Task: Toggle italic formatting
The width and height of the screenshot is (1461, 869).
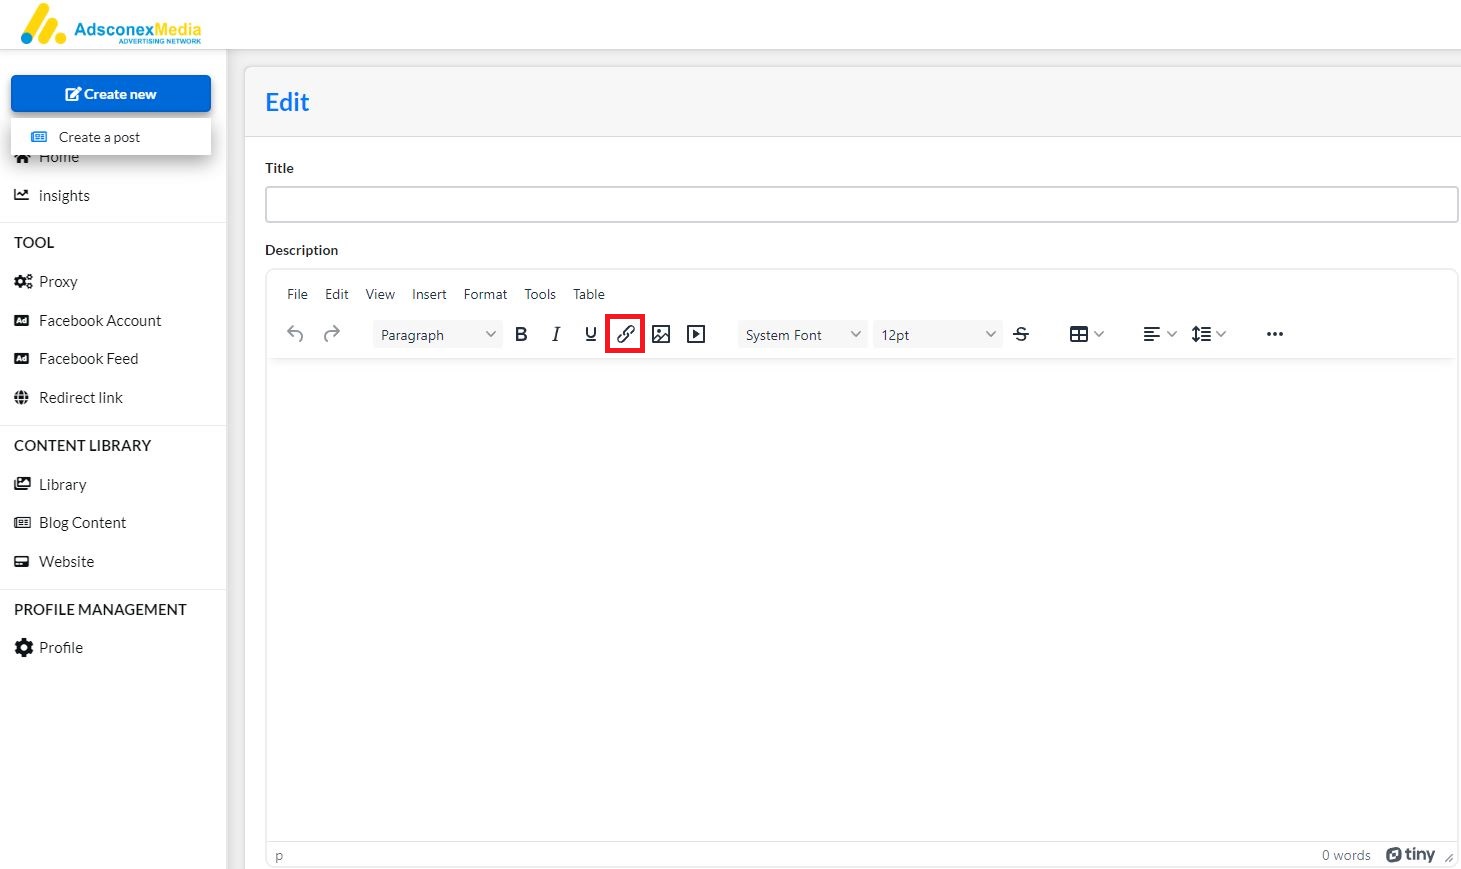Action: coord(556,334)
